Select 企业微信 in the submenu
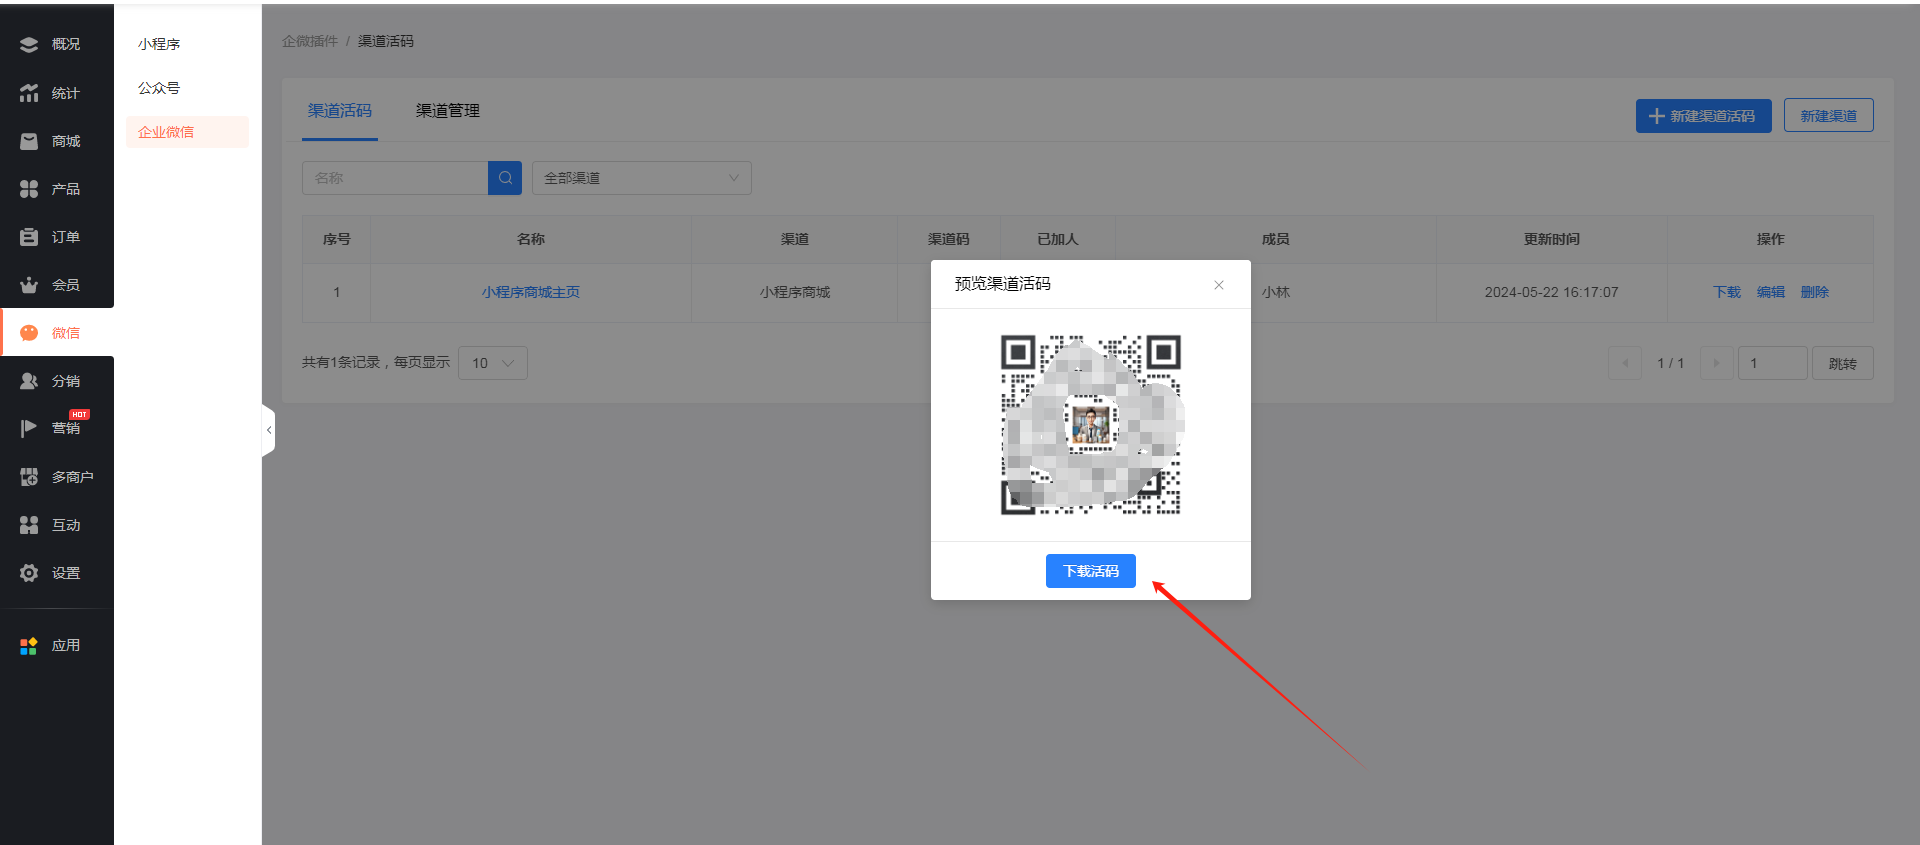Viewport: 1920px width, 845px height. point(187,132)
